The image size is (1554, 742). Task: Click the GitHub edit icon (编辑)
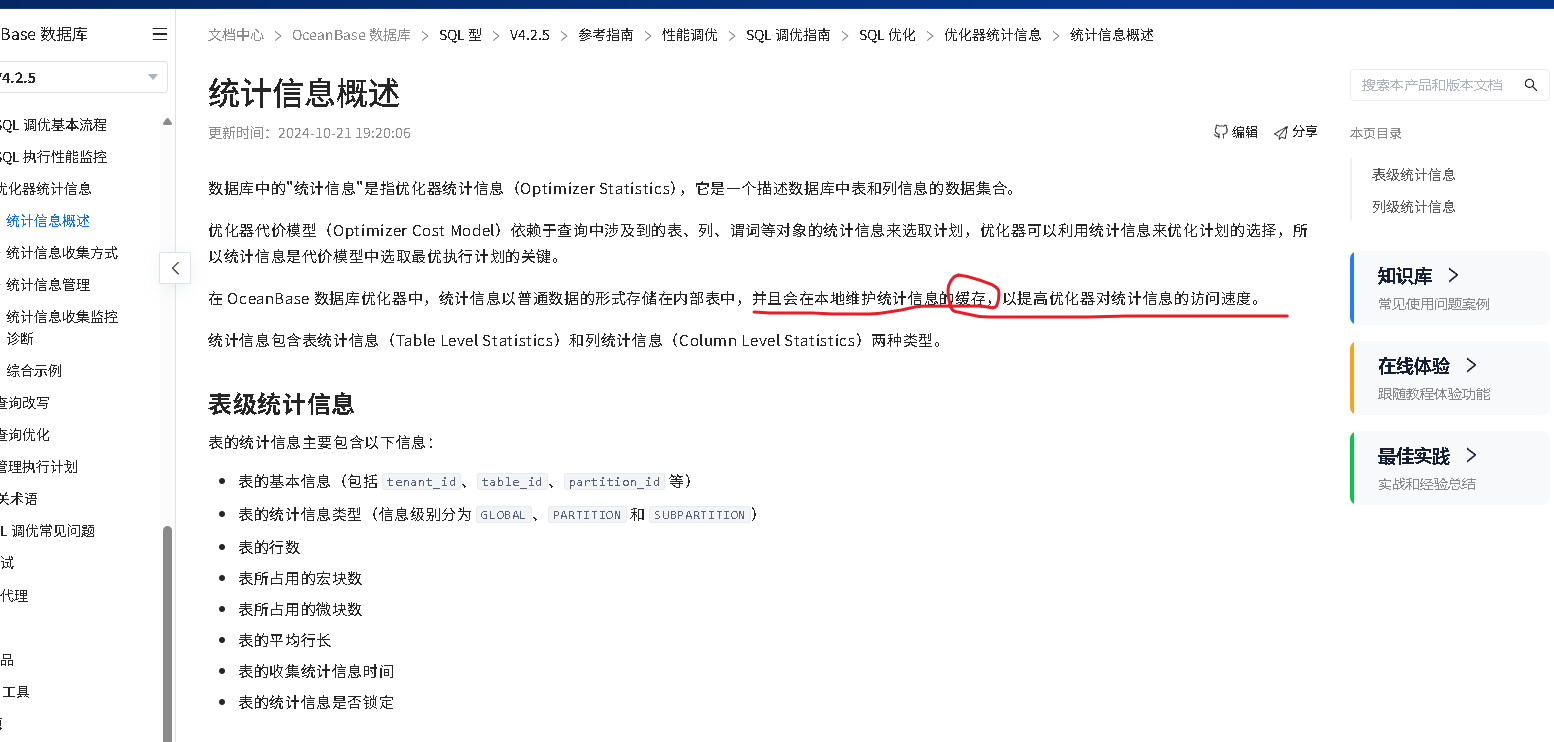(1221, 132)
